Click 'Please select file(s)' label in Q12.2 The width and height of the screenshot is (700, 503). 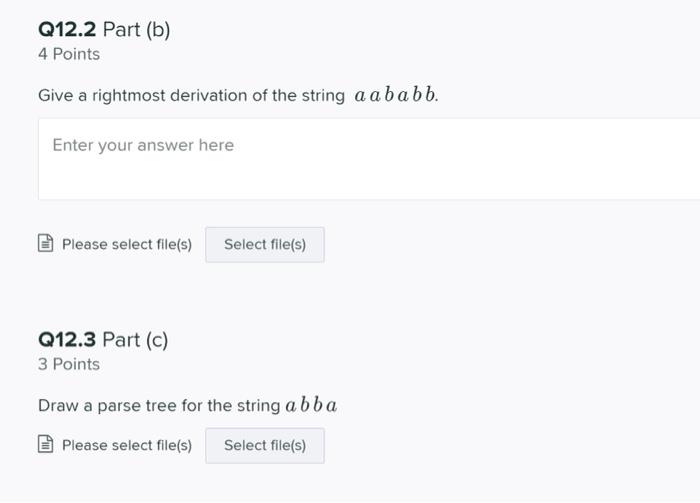pyautogui.click(x=127, y=244)
